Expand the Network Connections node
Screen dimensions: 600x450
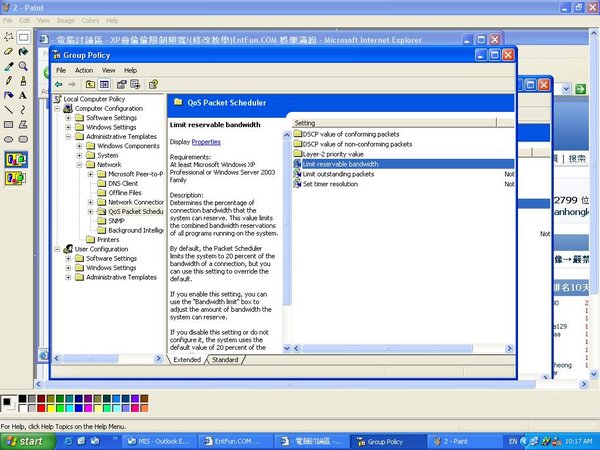point(90,202)
